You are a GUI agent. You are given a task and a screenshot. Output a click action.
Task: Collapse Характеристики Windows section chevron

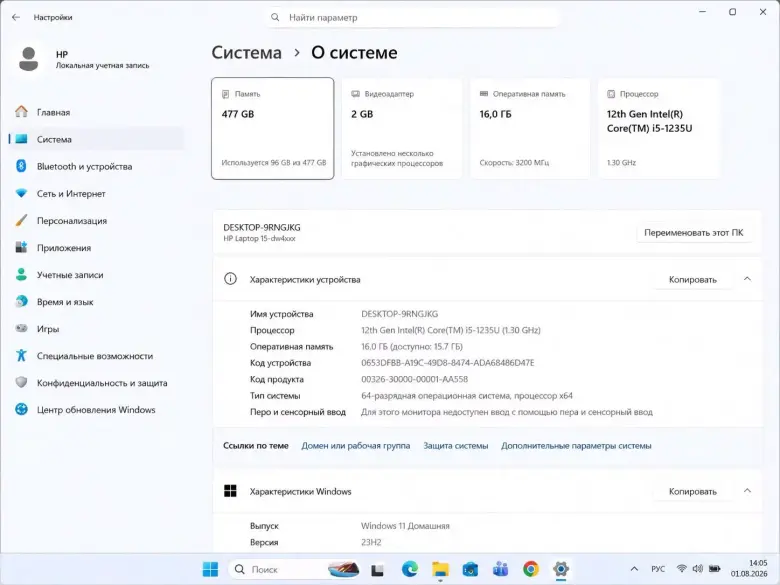pos(747,491)
